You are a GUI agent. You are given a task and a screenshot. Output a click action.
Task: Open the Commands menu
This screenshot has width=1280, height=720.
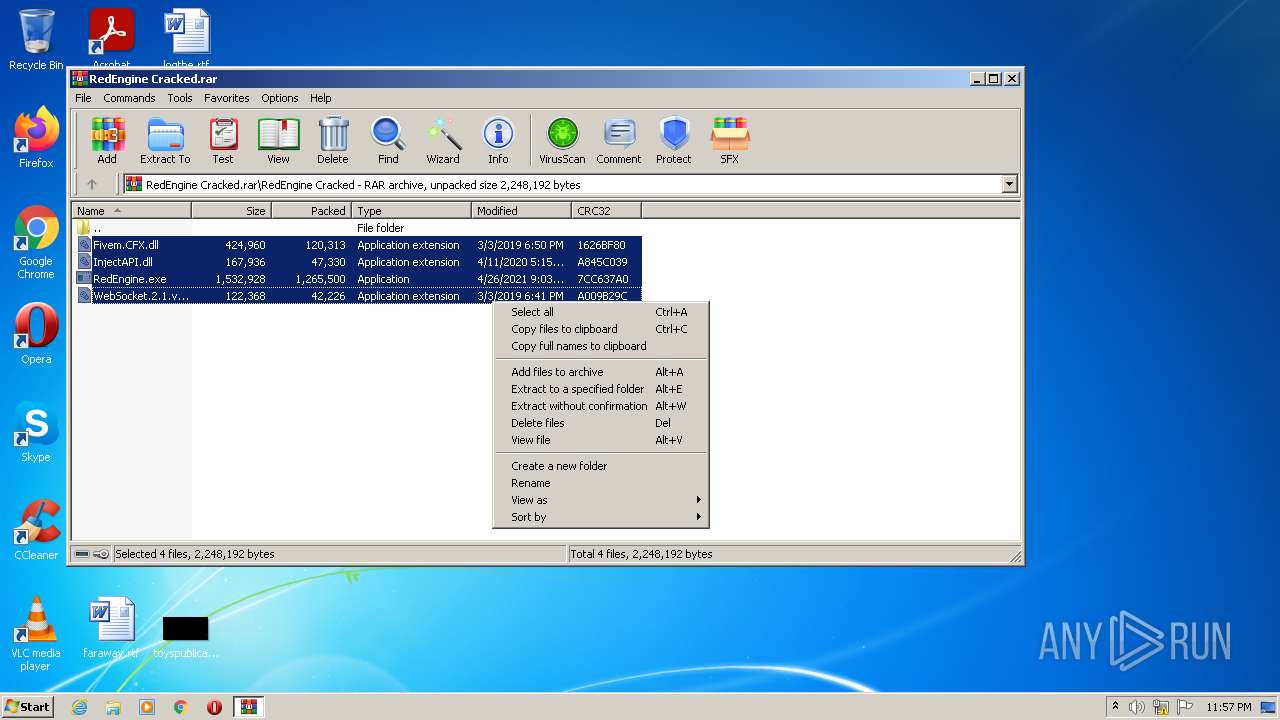pyautogui.click(x=129, y=98)
